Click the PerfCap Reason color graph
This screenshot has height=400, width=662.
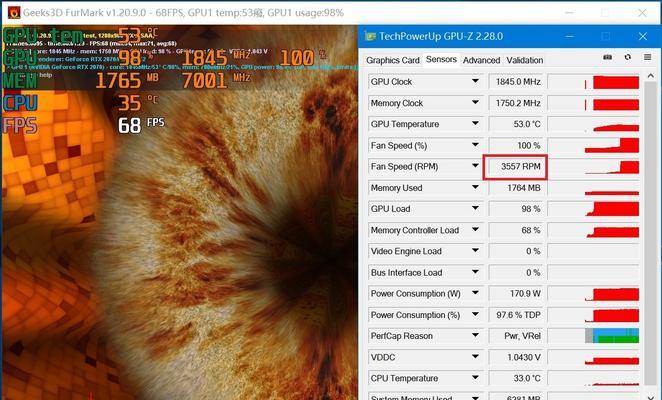(594, 336)
